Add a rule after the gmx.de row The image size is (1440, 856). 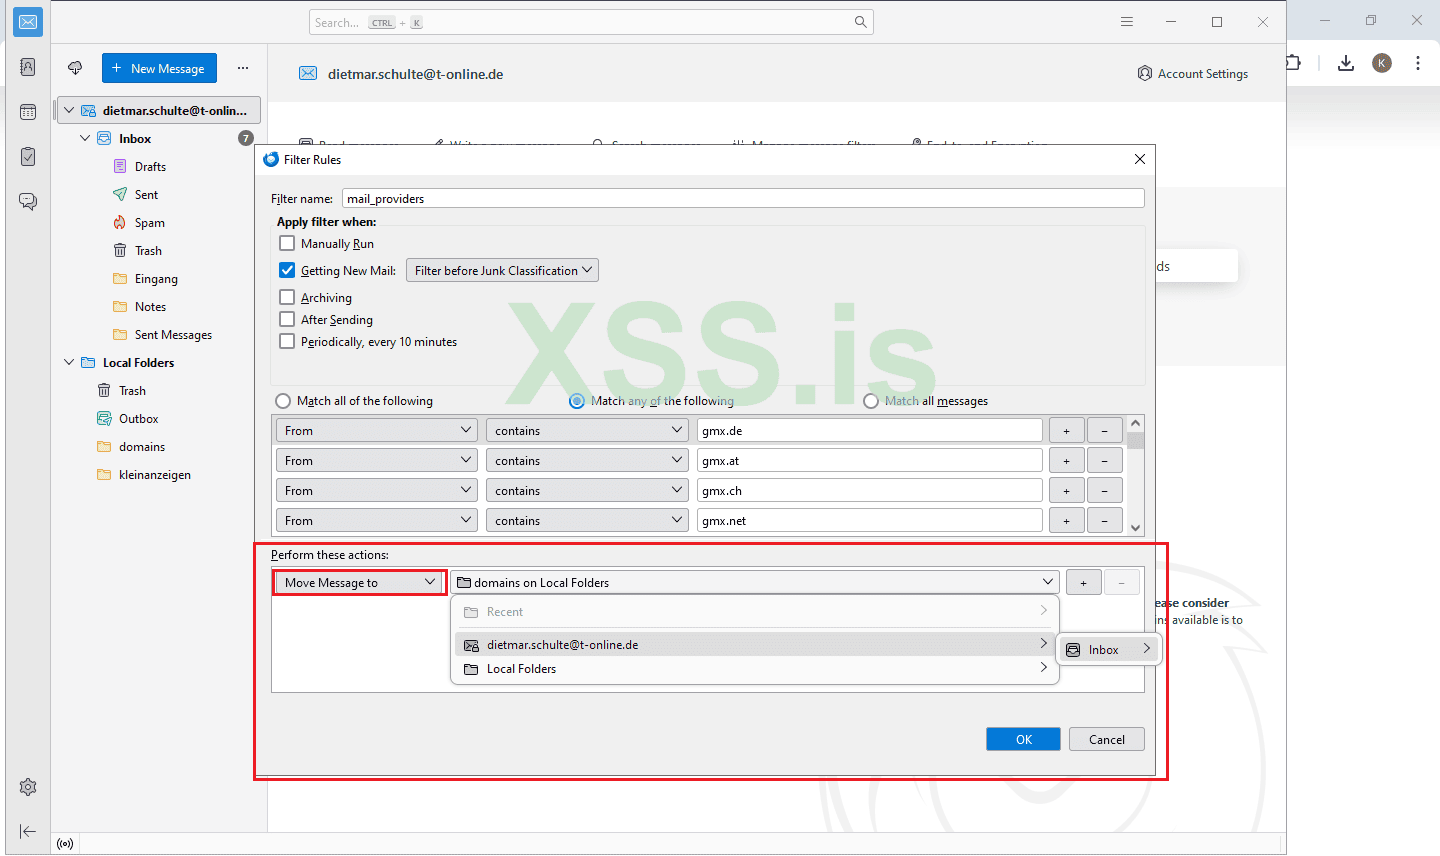[1066, 431]
